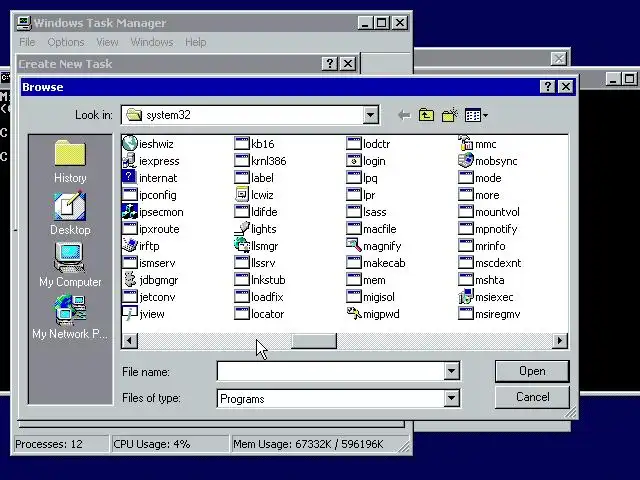Open the View menu button
Screen dimensions: 640x480
(x=476, y=116)
